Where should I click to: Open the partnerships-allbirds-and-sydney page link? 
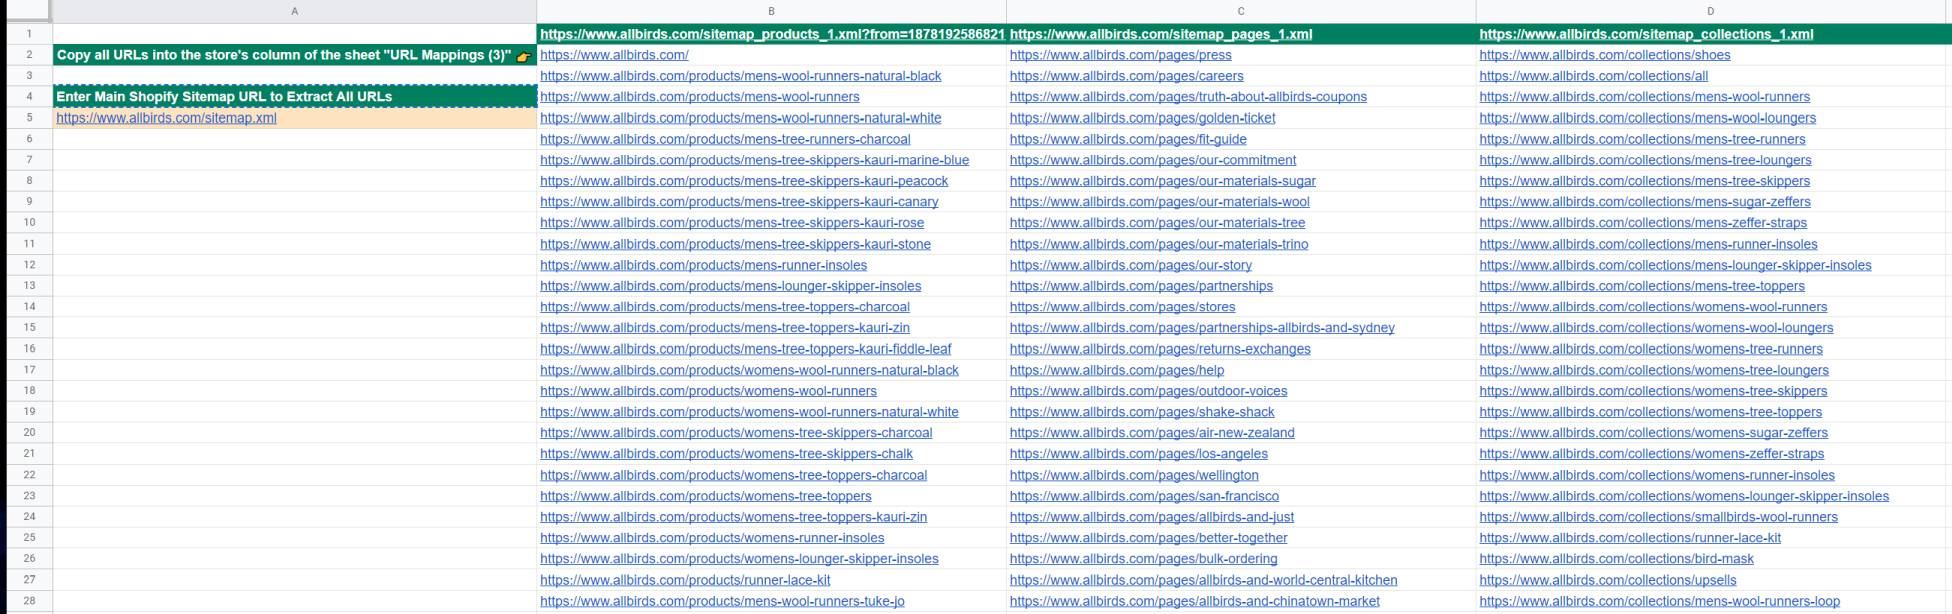pyautogui.click(x=1202, y=328)
